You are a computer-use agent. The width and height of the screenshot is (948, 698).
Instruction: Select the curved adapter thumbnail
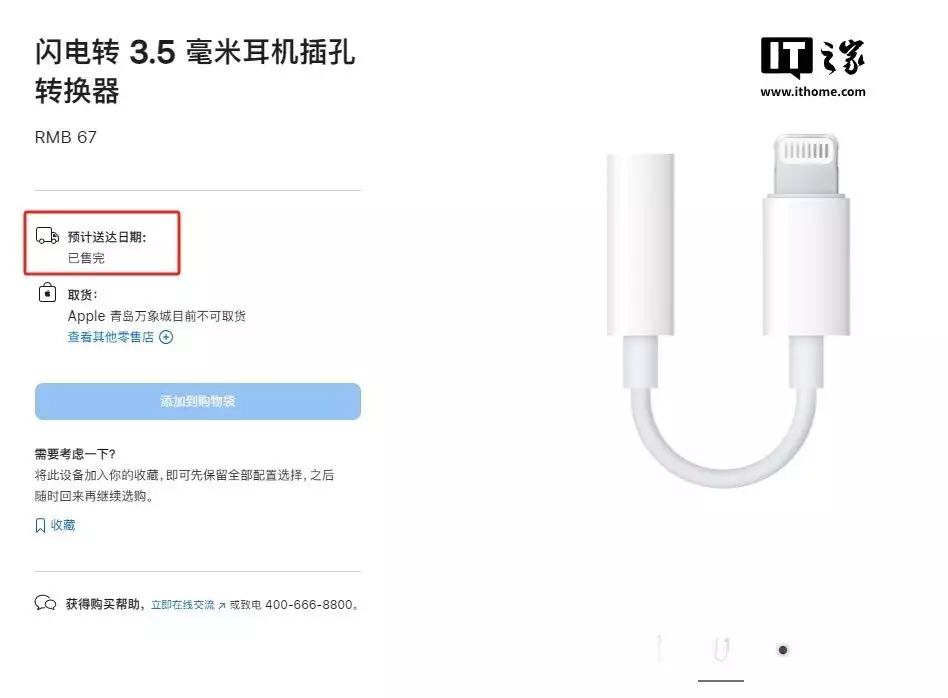click(x=721, y=649)
